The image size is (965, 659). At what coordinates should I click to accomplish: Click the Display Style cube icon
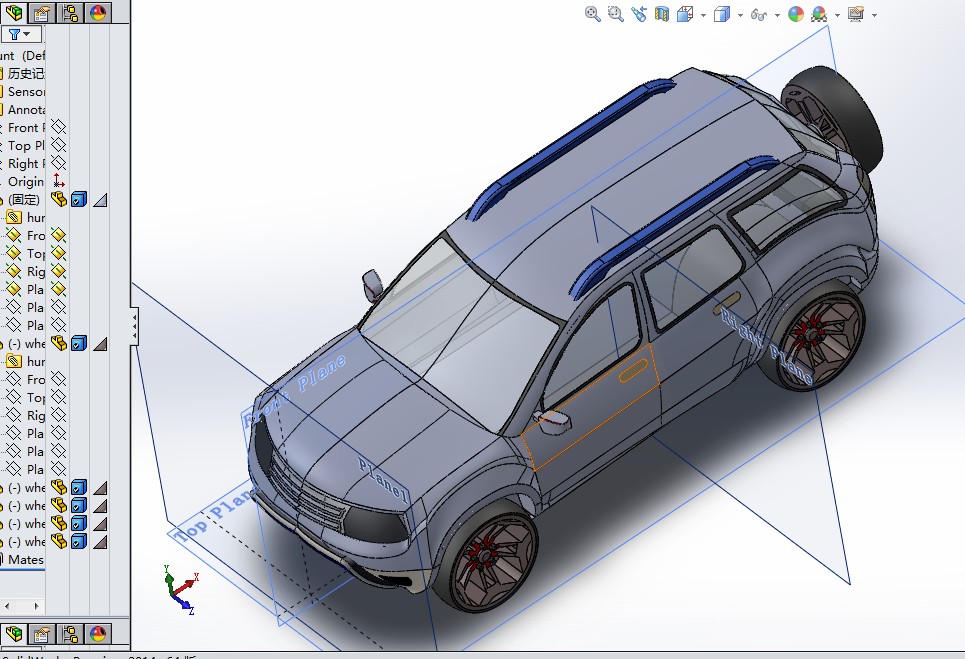pyautogui.click(x=720, y=14)
